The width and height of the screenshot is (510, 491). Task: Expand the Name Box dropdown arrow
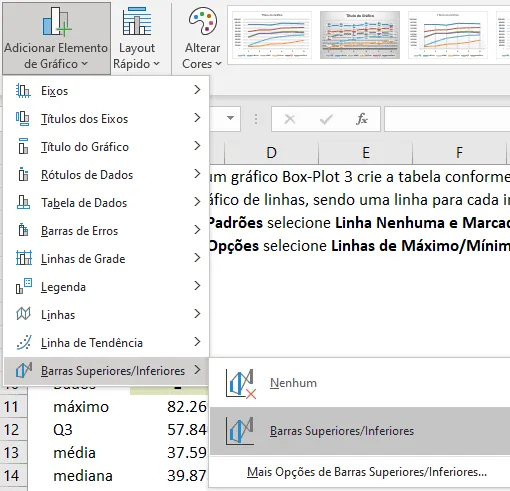pos(230,118)
